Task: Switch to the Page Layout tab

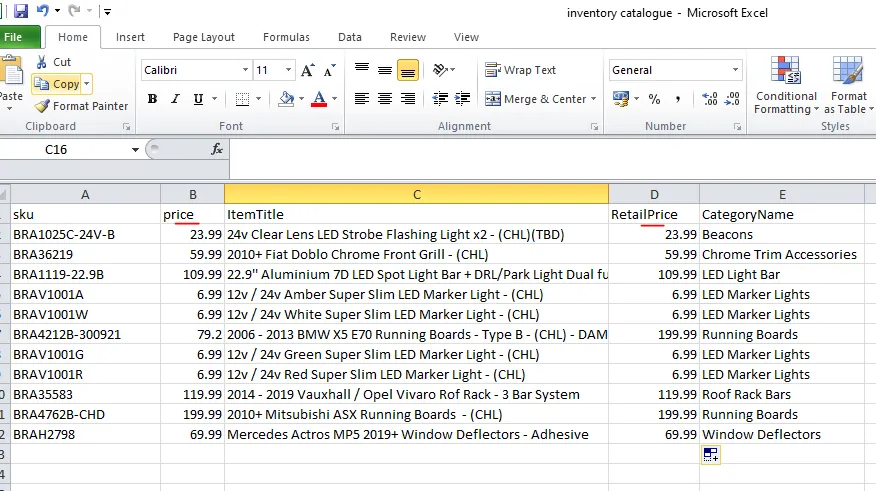Action: [204, 37]
